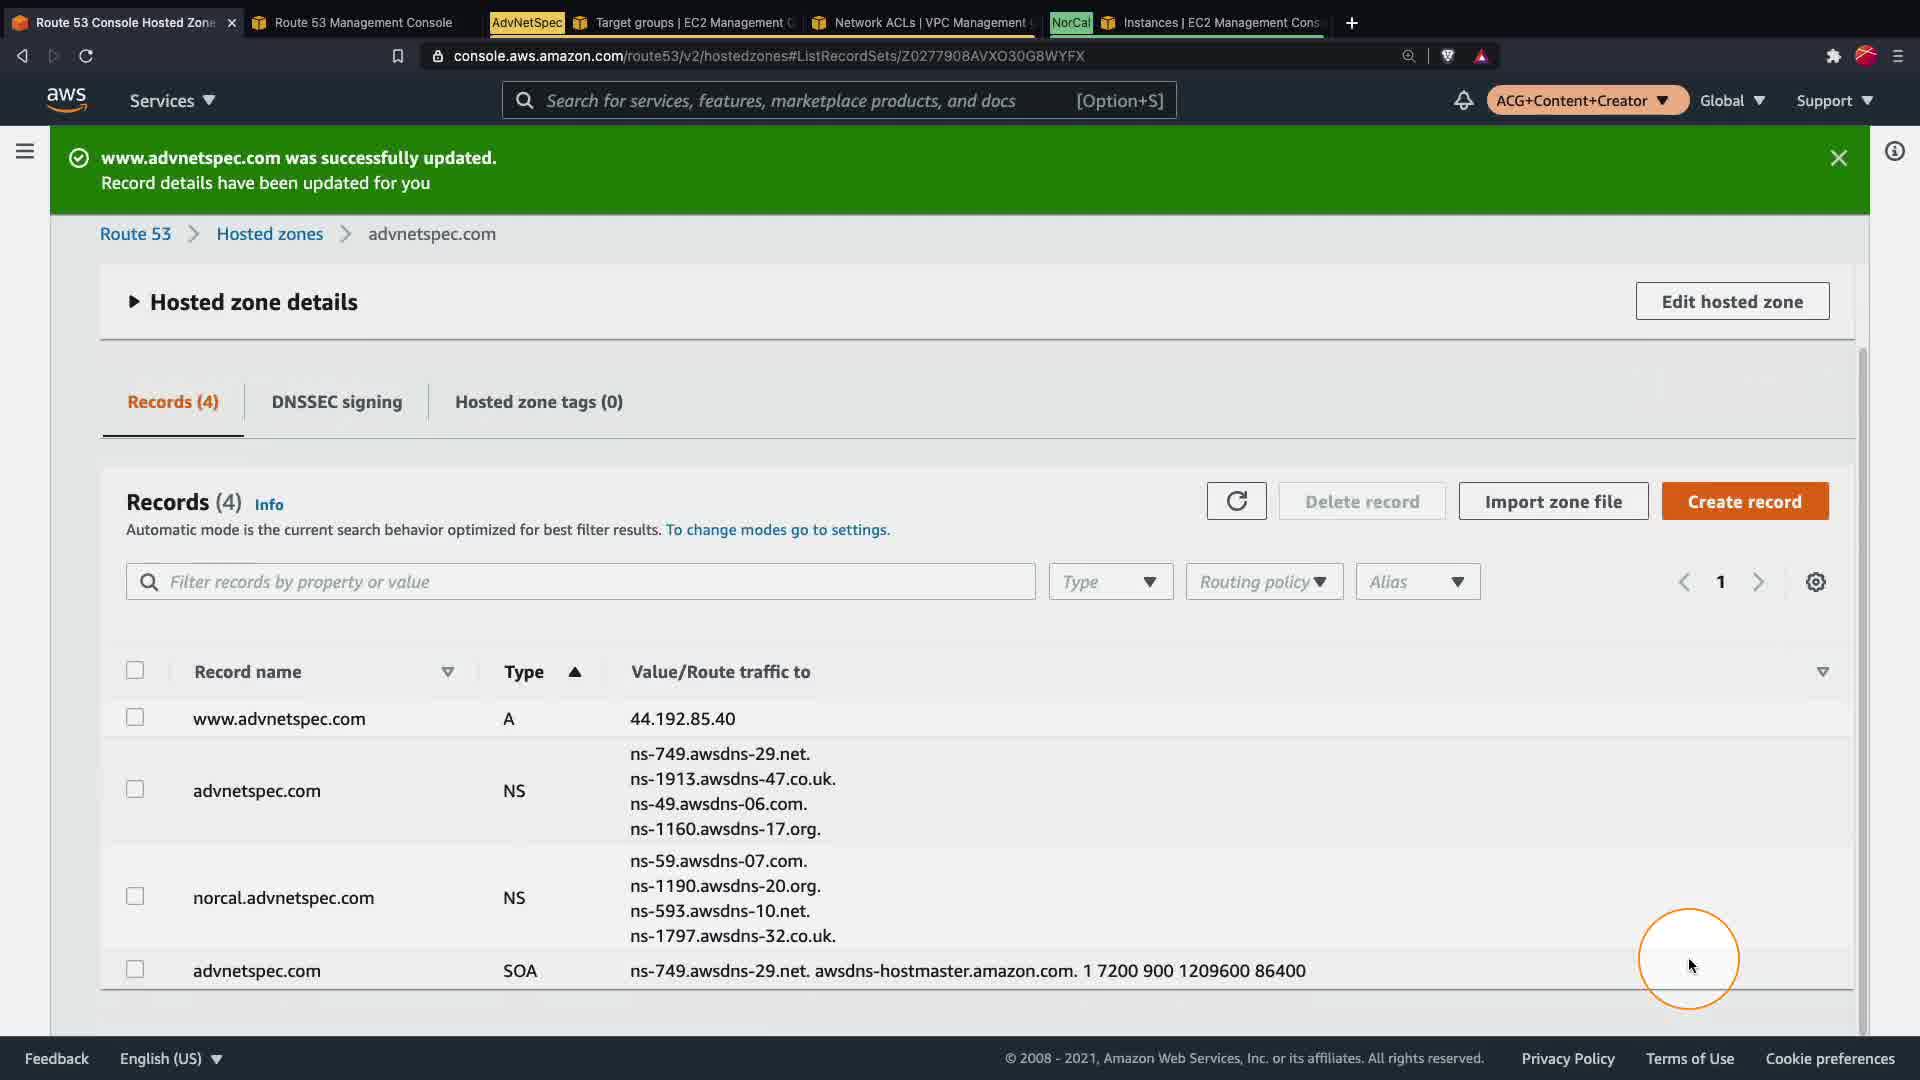Open the Routing policy filter dropdown
The width and height of the screenshot is (1920, 1080).
pyautogui.click(x=1264, y=582)
